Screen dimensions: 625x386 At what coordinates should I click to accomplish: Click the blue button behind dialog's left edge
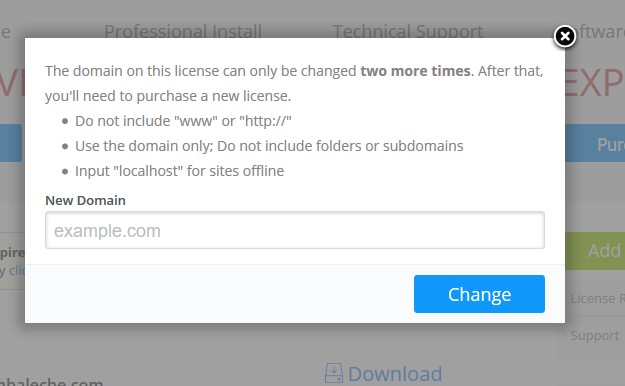pos(11,143)
